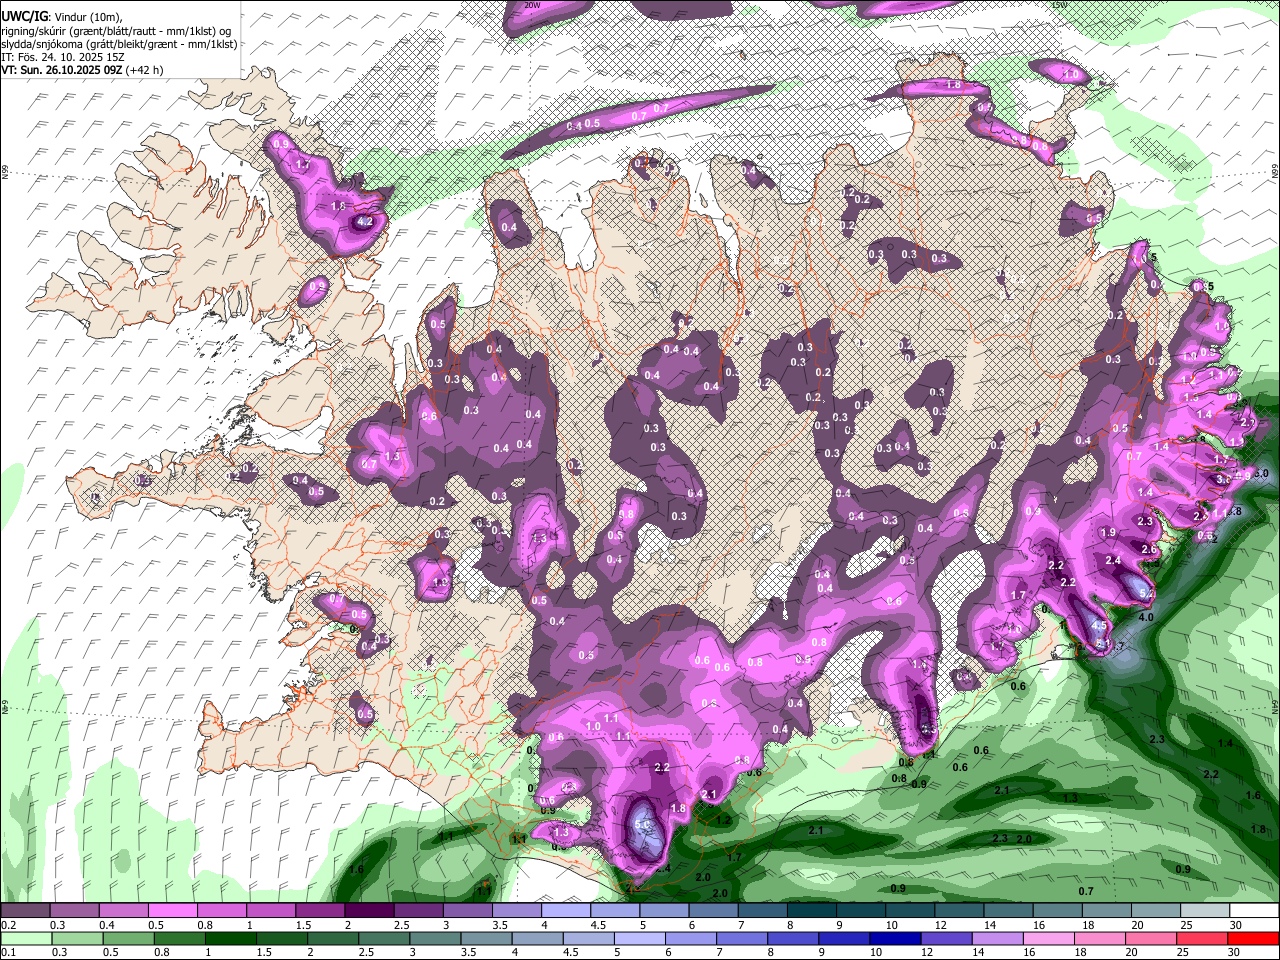Click the '2.6' value on the eastern map
1280x960 pixels.
tap(1149, 549)
